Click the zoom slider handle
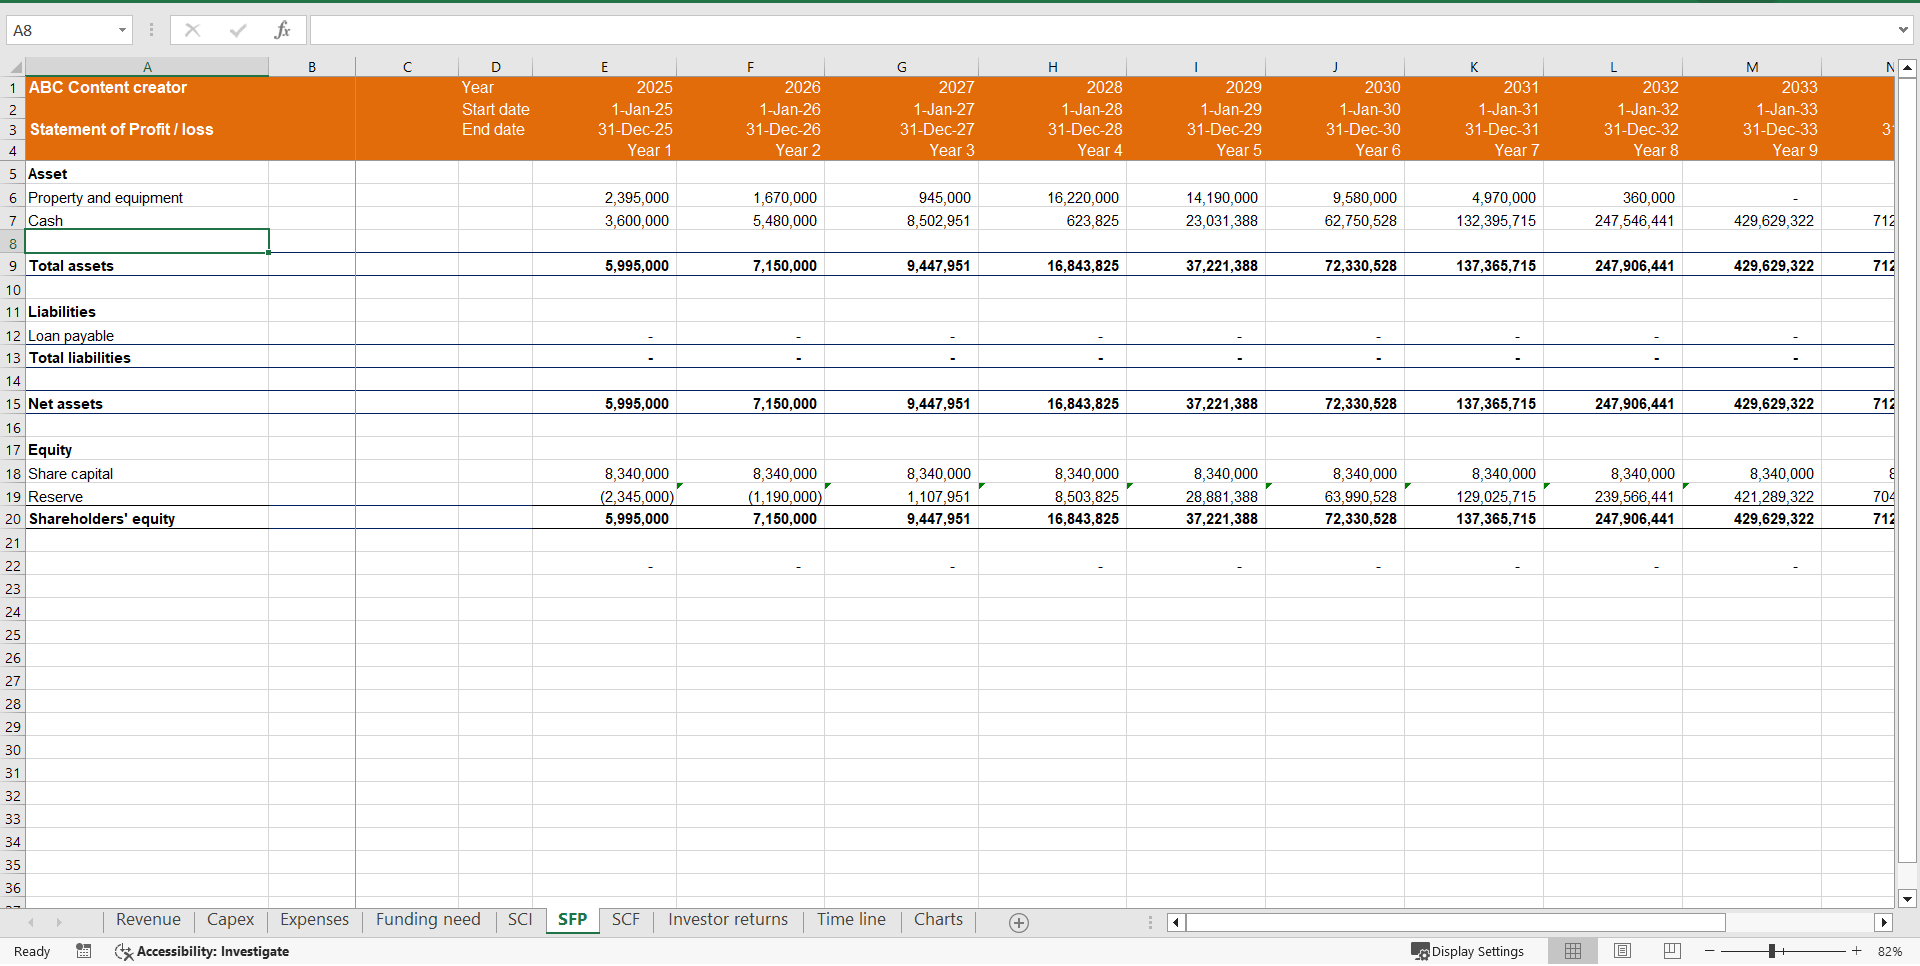This screenshot has height=966, width=1920. point(1772,951)
